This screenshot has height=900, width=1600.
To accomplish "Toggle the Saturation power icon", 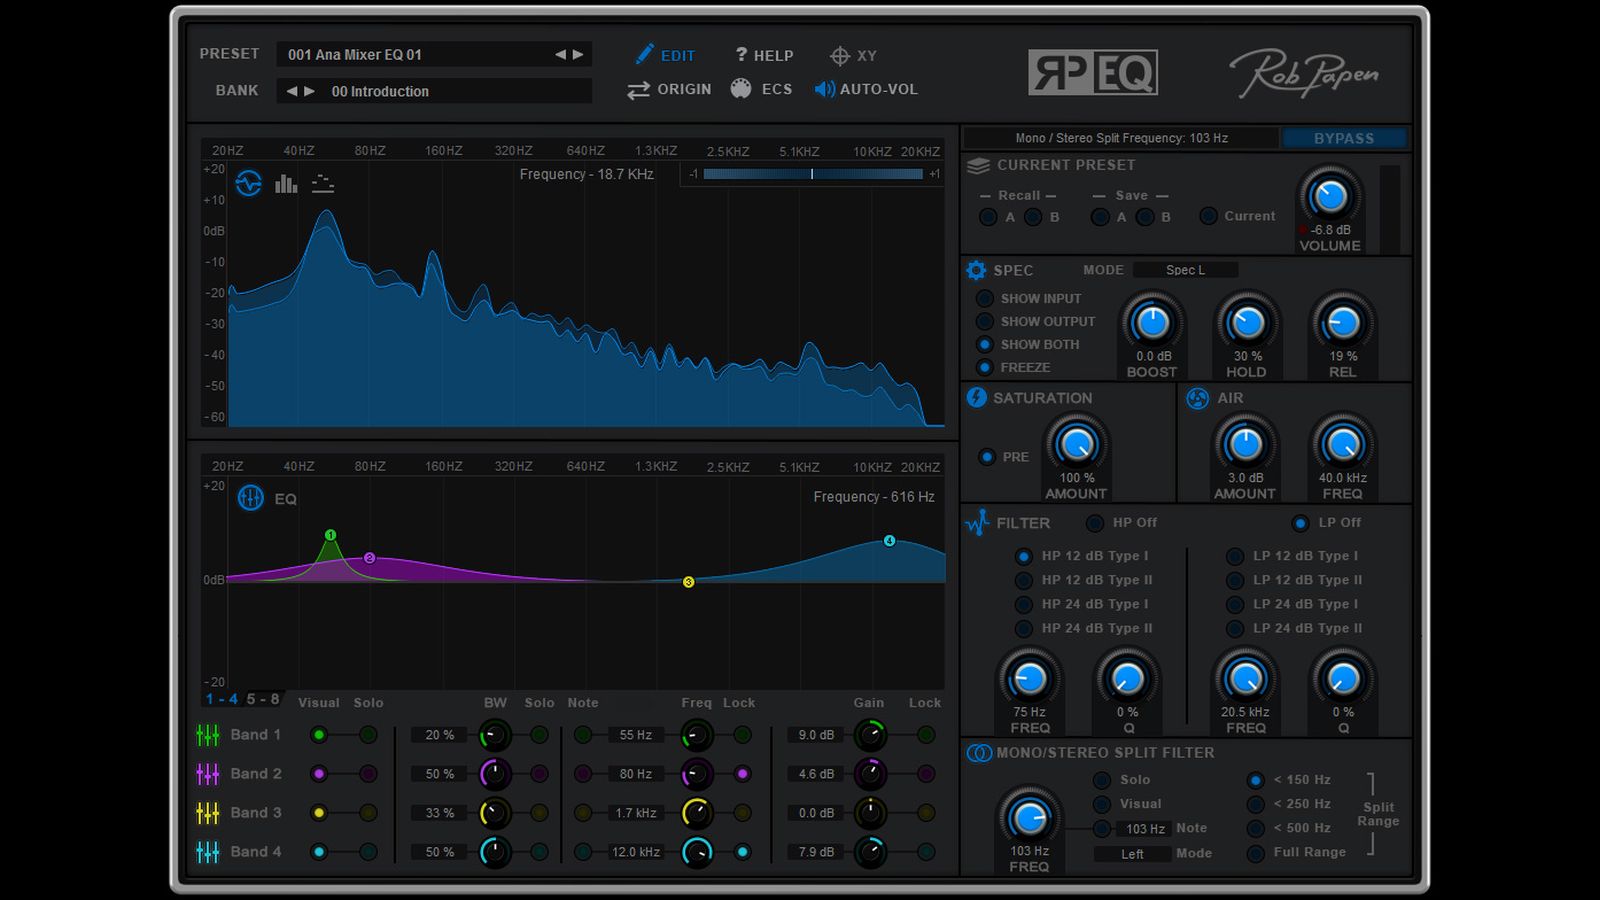I will click(976, 398).
